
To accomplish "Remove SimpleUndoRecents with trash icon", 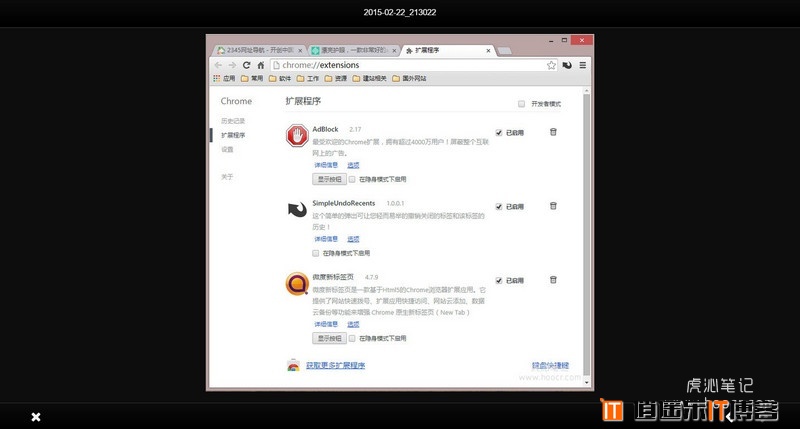I will click(x=553, y=206).
